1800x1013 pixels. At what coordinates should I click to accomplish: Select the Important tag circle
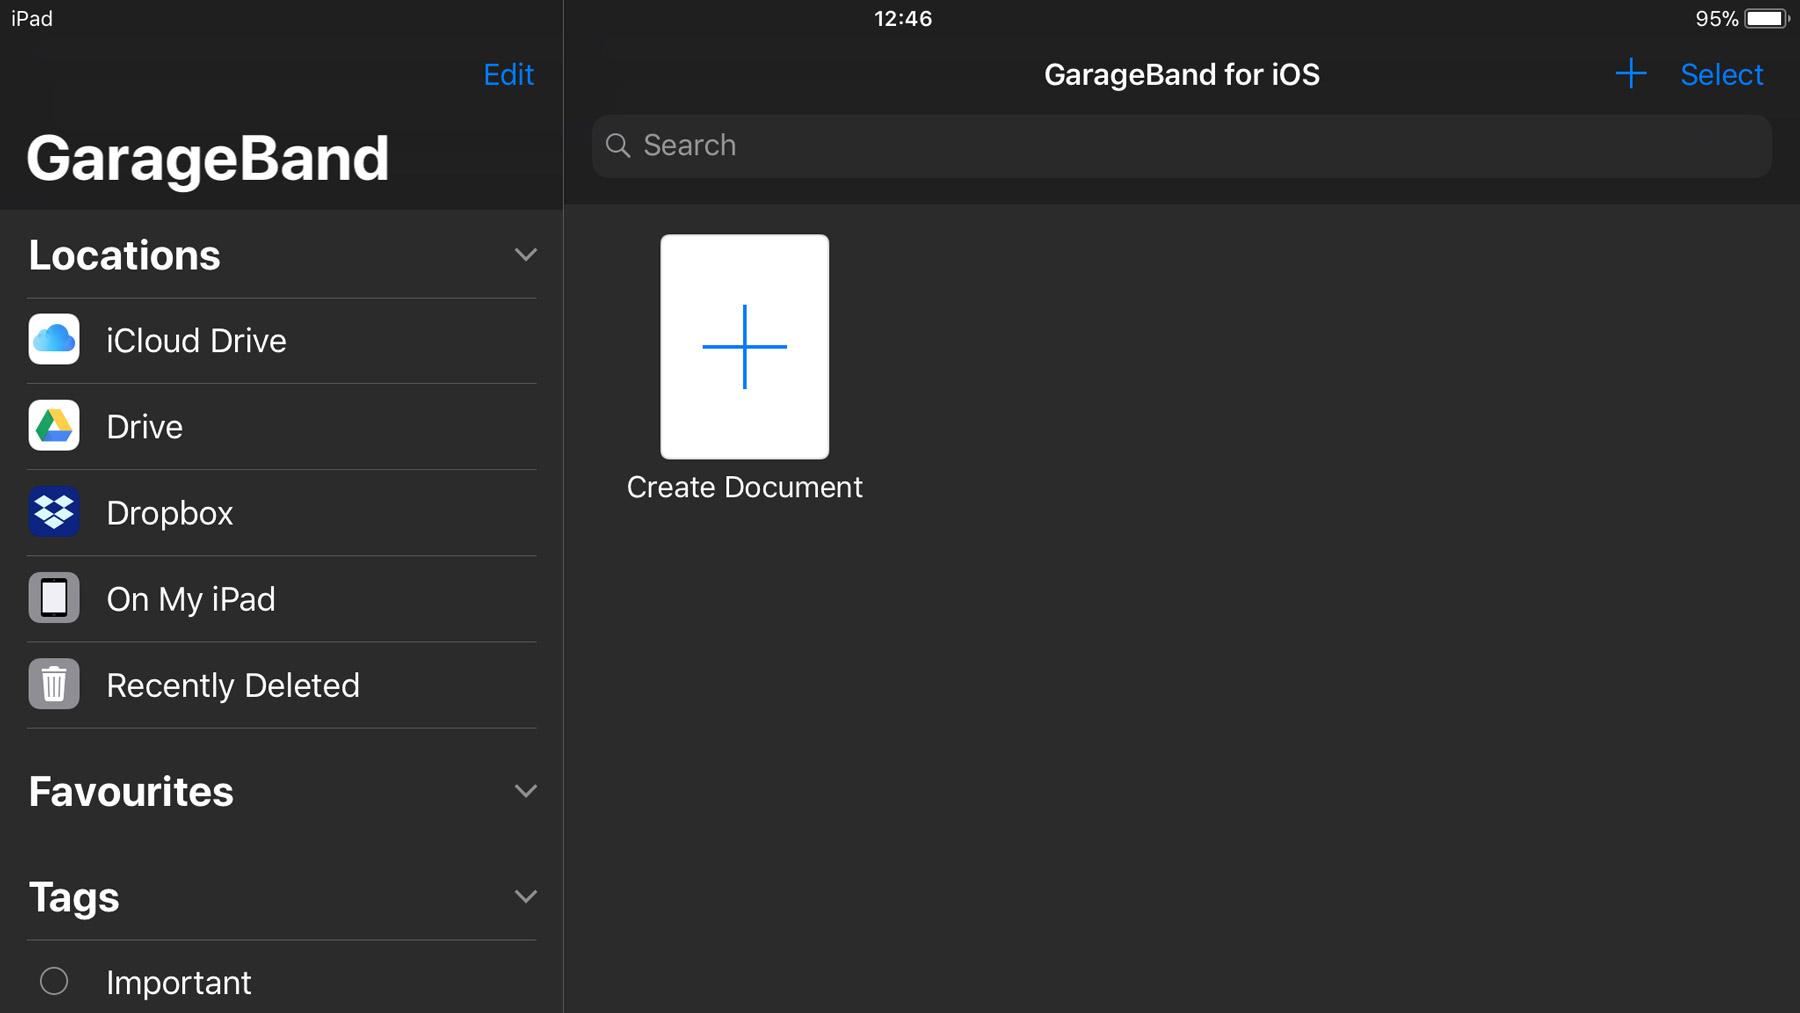pyautogui.click(x=54, y=981)
